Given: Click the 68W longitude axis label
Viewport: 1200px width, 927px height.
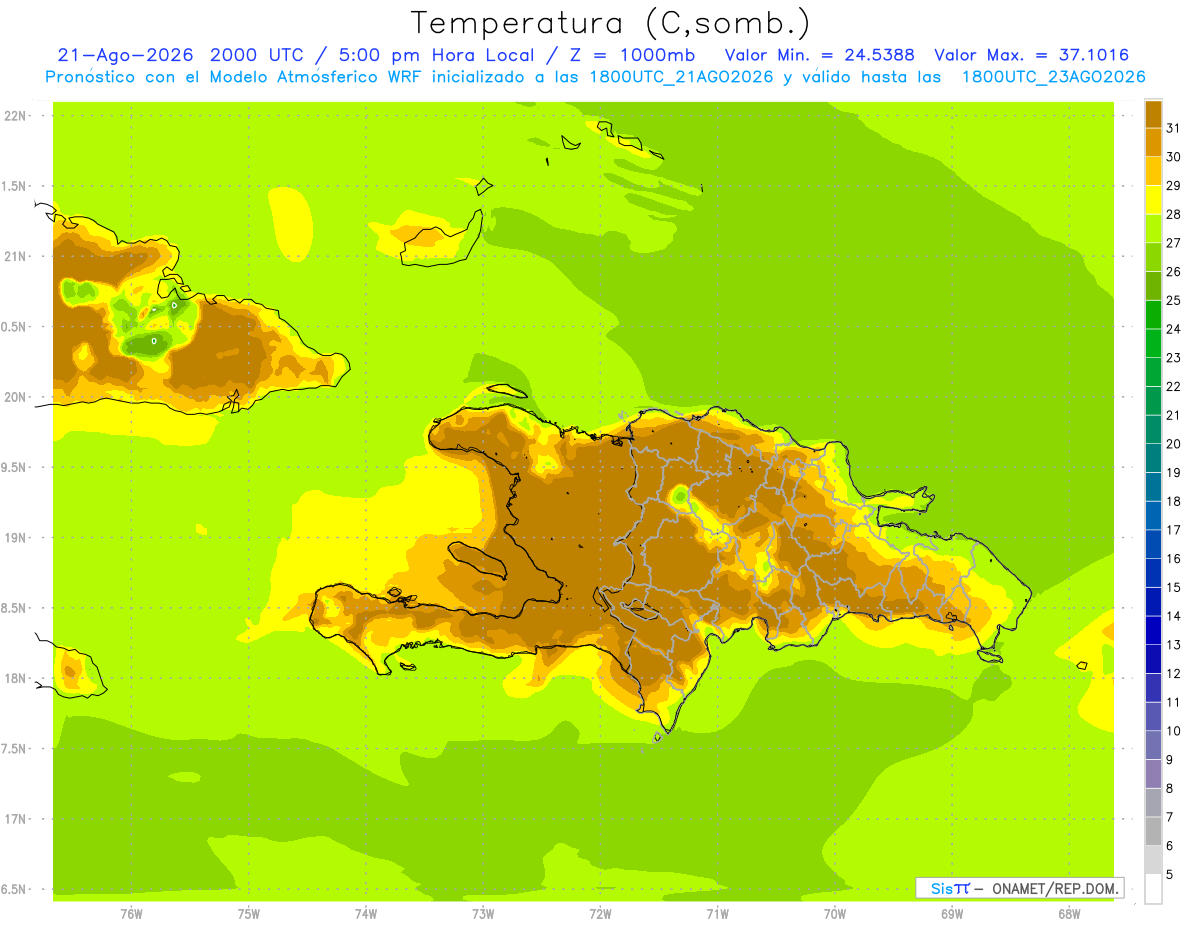Looking at the screenshot, I should pyautogui.click(x=1069, y=914).
